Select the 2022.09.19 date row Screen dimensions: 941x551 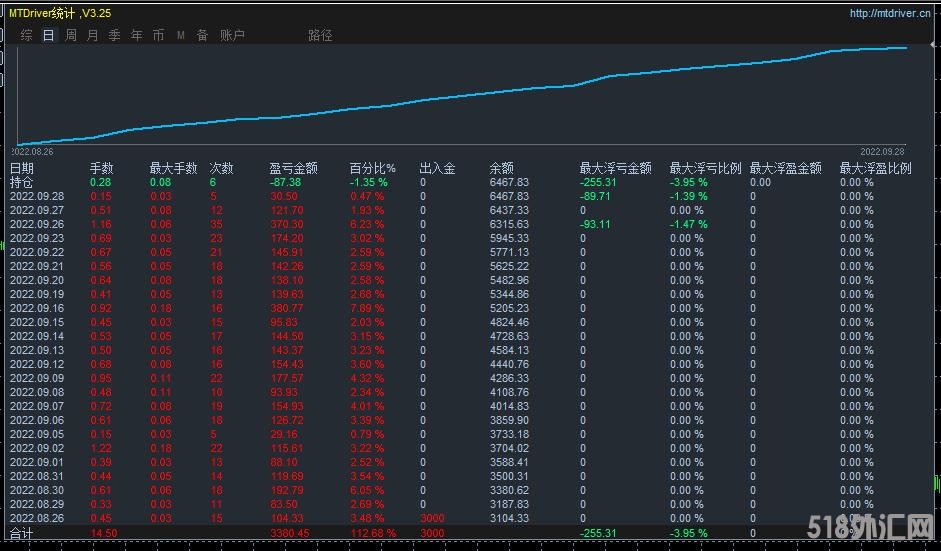coord(37,294)
